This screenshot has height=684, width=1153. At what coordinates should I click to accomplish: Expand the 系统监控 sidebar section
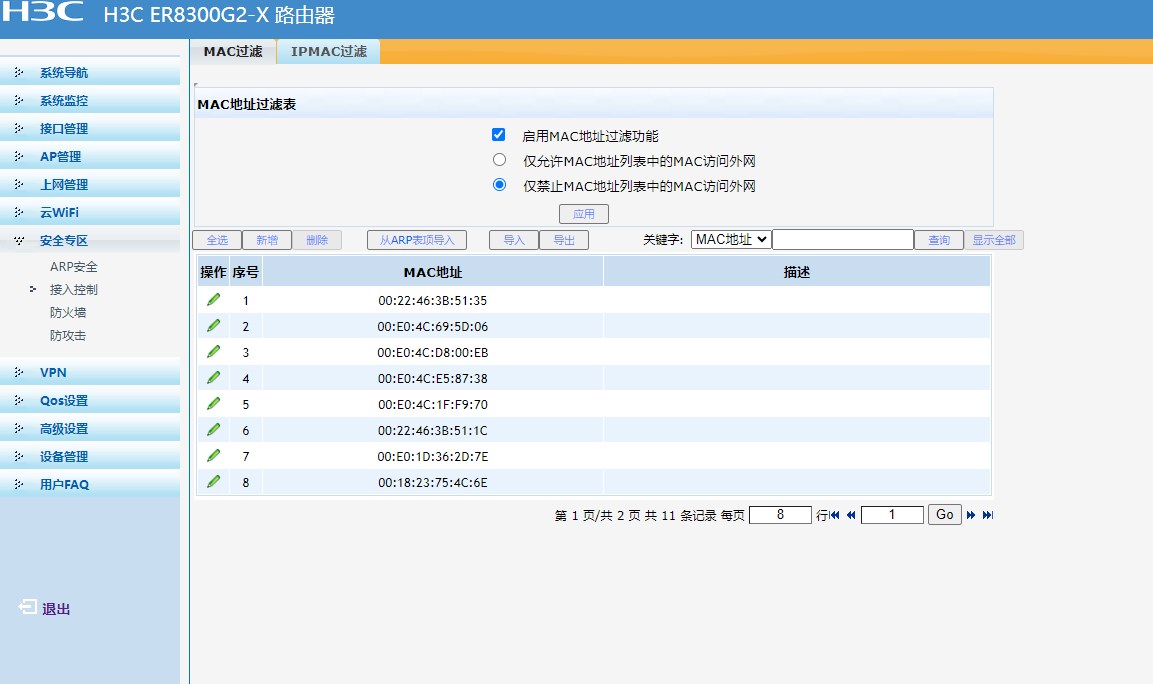coord(63,100)
